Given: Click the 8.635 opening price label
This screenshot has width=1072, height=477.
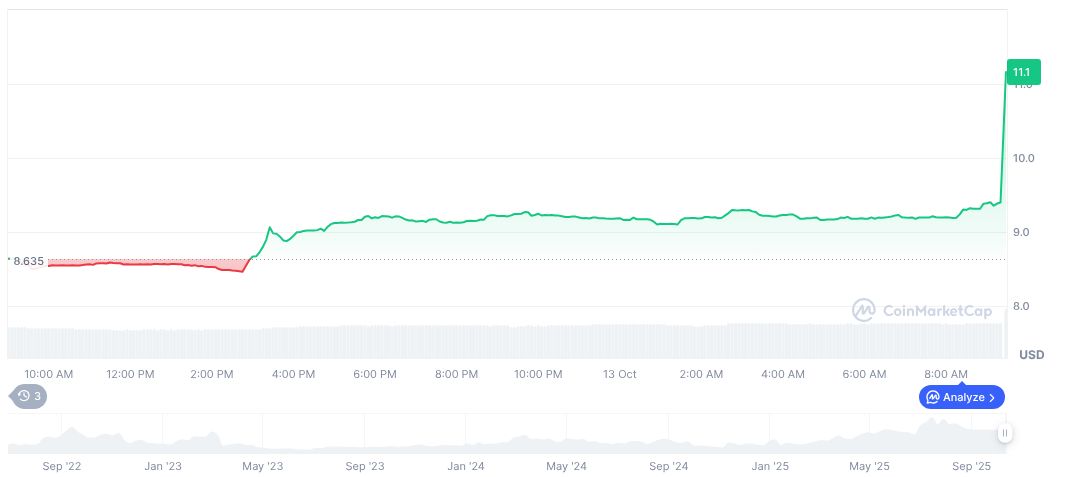Looking at the screenshot, I should [28, 261].
